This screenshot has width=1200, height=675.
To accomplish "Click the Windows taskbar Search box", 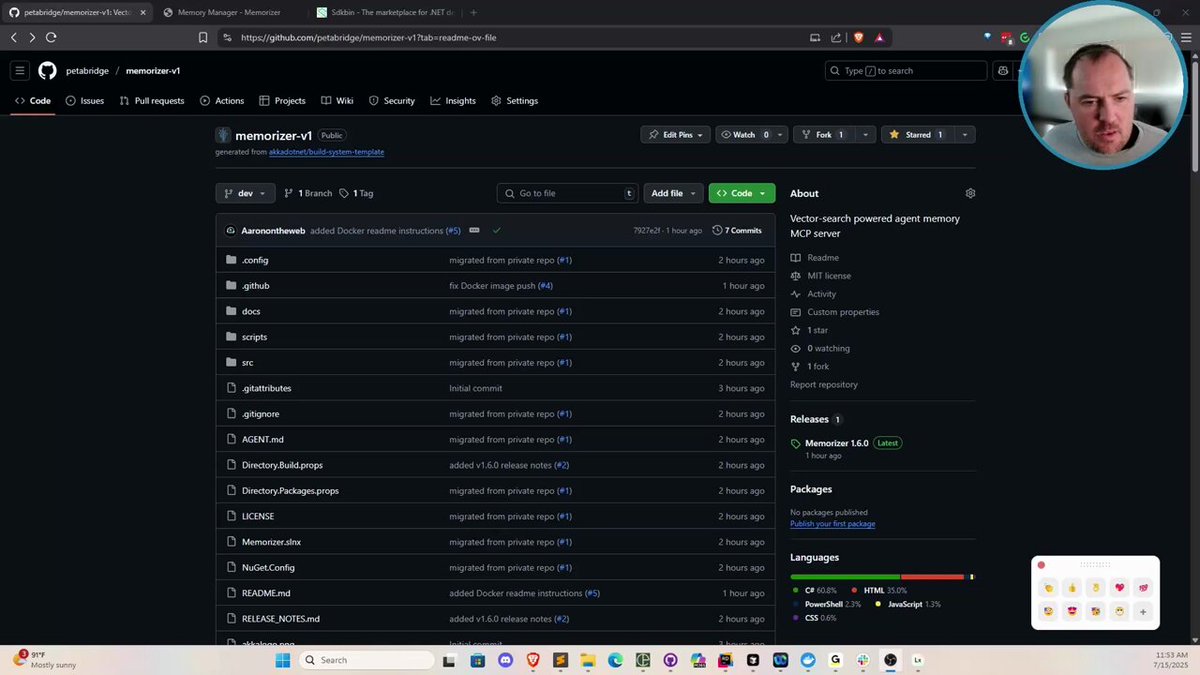I will 366,660.
